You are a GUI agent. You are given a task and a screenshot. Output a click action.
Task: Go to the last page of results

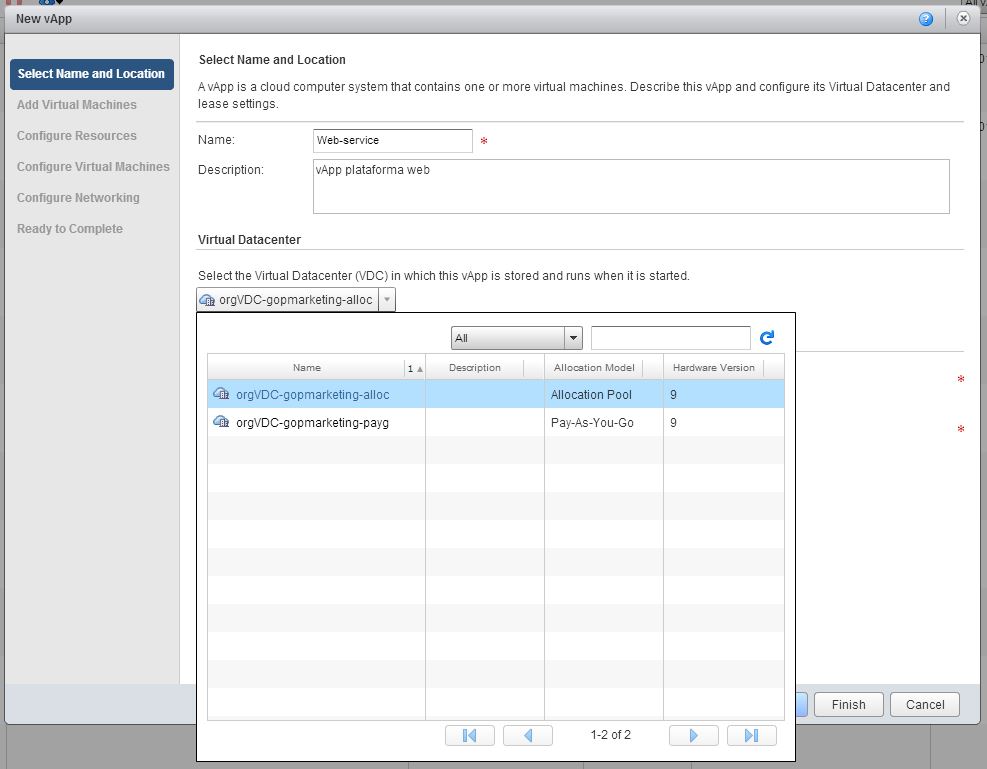click(752, 735)
